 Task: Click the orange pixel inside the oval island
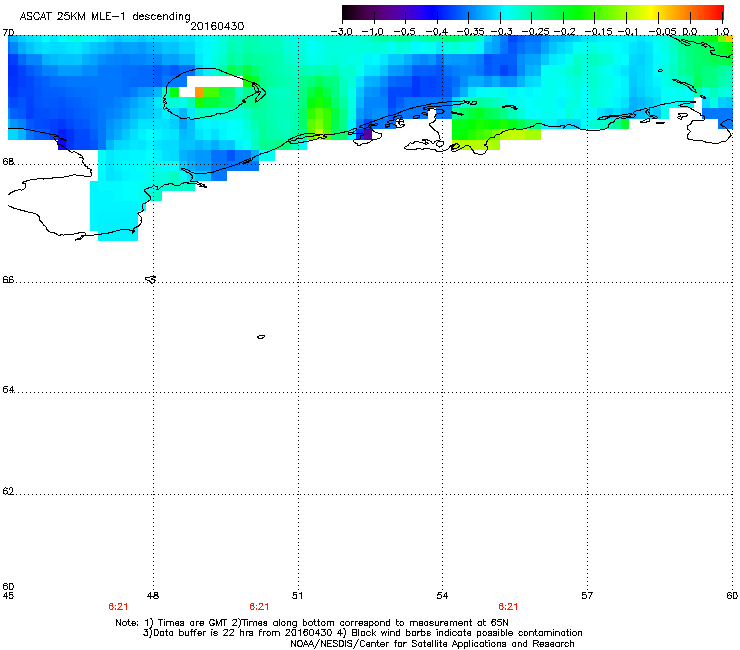click(199, 92)
